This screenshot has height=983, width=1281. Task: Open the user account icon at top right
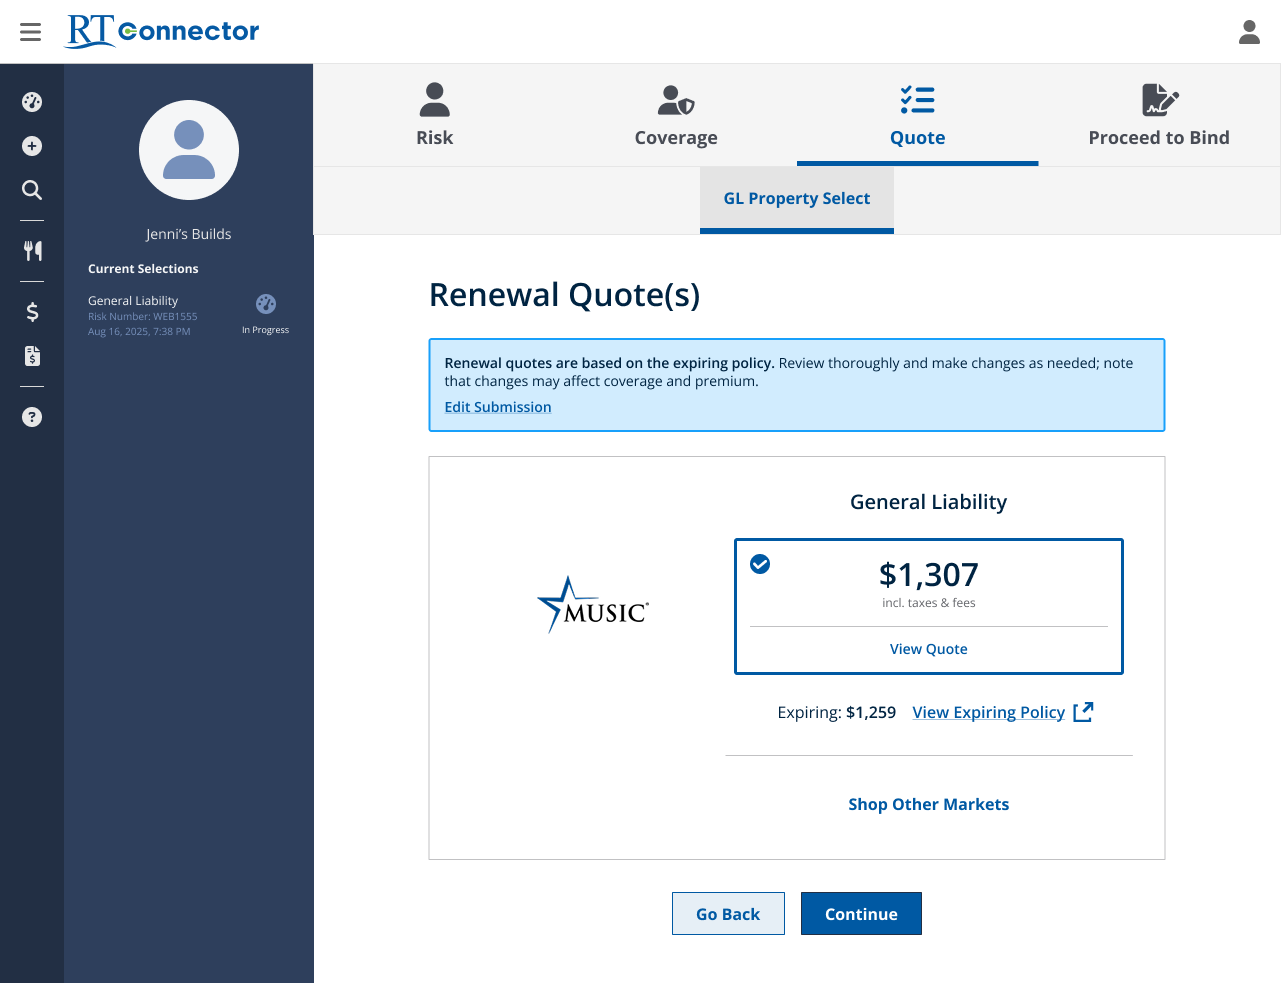tap(1249, 32)
